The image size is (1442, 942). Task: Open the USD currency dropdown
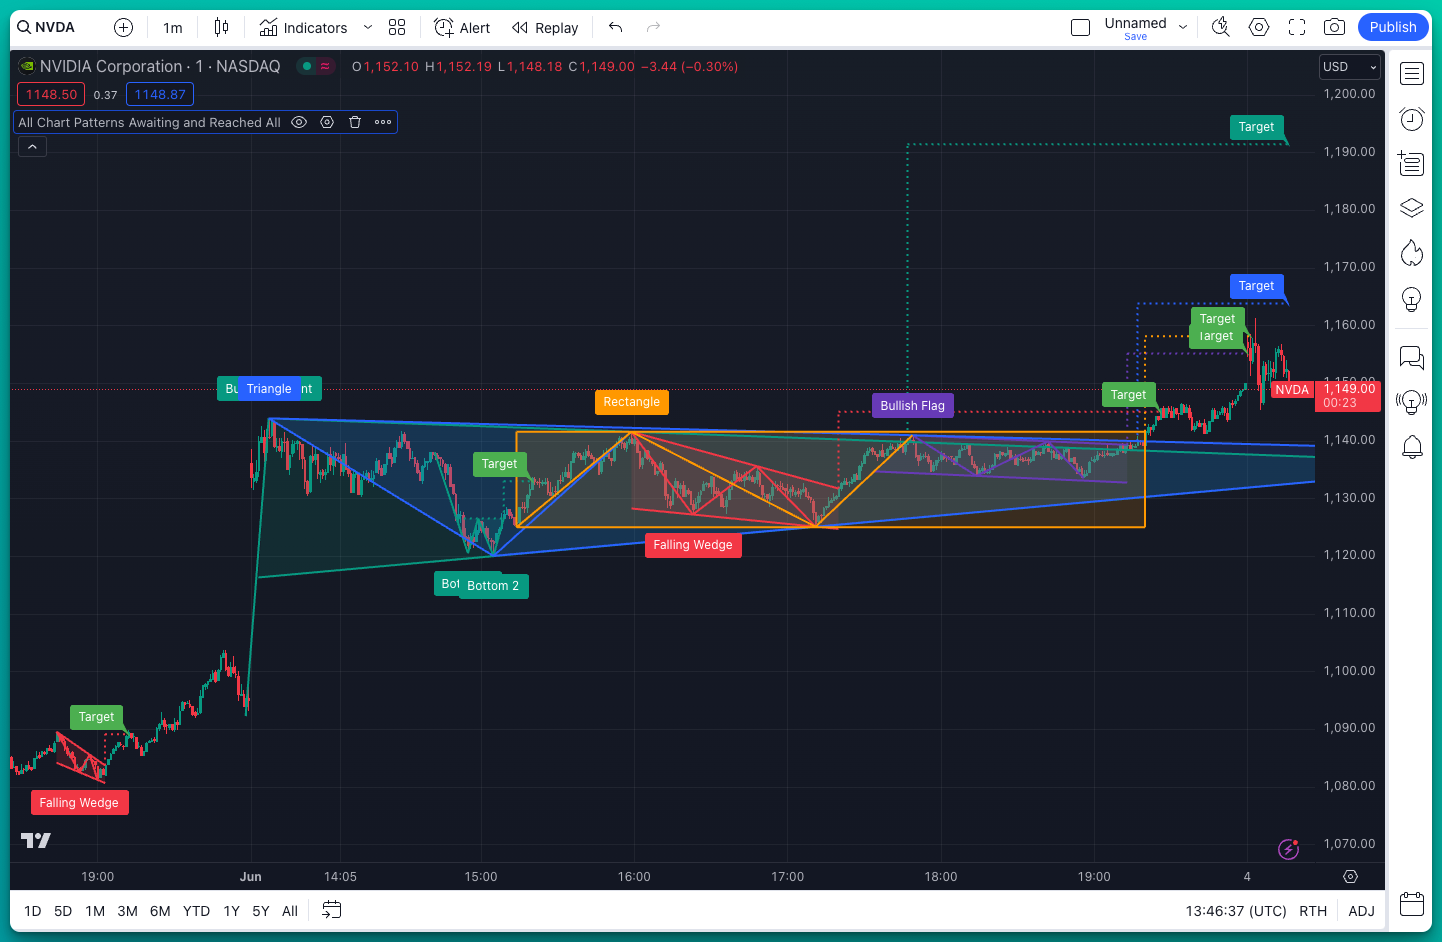click(1349, 67)
